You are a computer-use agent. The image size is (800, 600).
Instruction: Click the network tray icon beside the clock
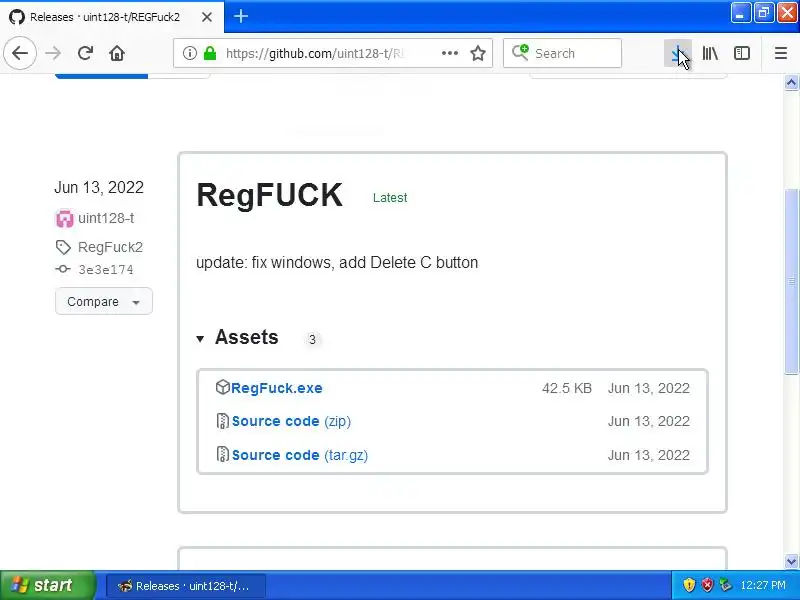(x=725, y=585)
